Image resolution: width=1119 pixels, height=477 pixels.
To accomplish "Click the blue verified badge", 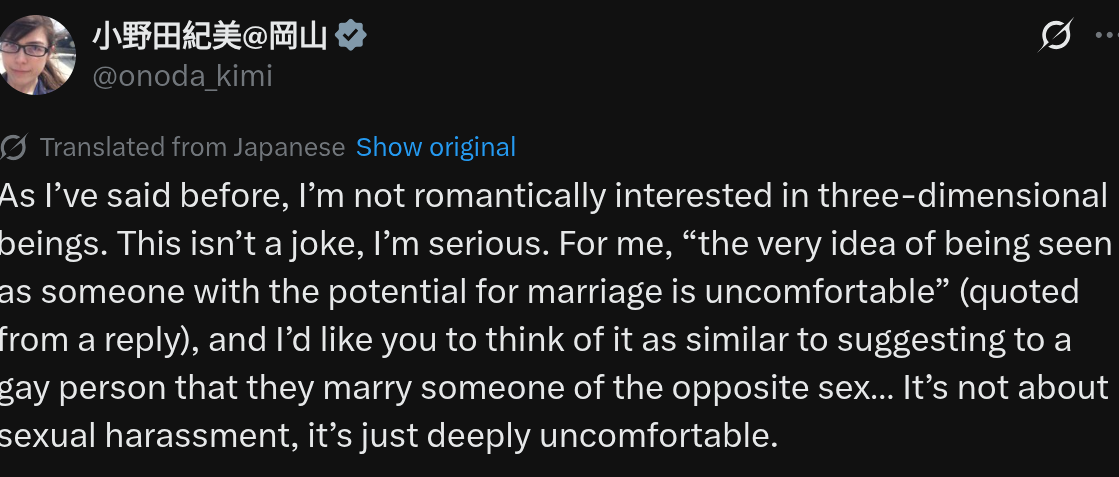I will [352, 37].
